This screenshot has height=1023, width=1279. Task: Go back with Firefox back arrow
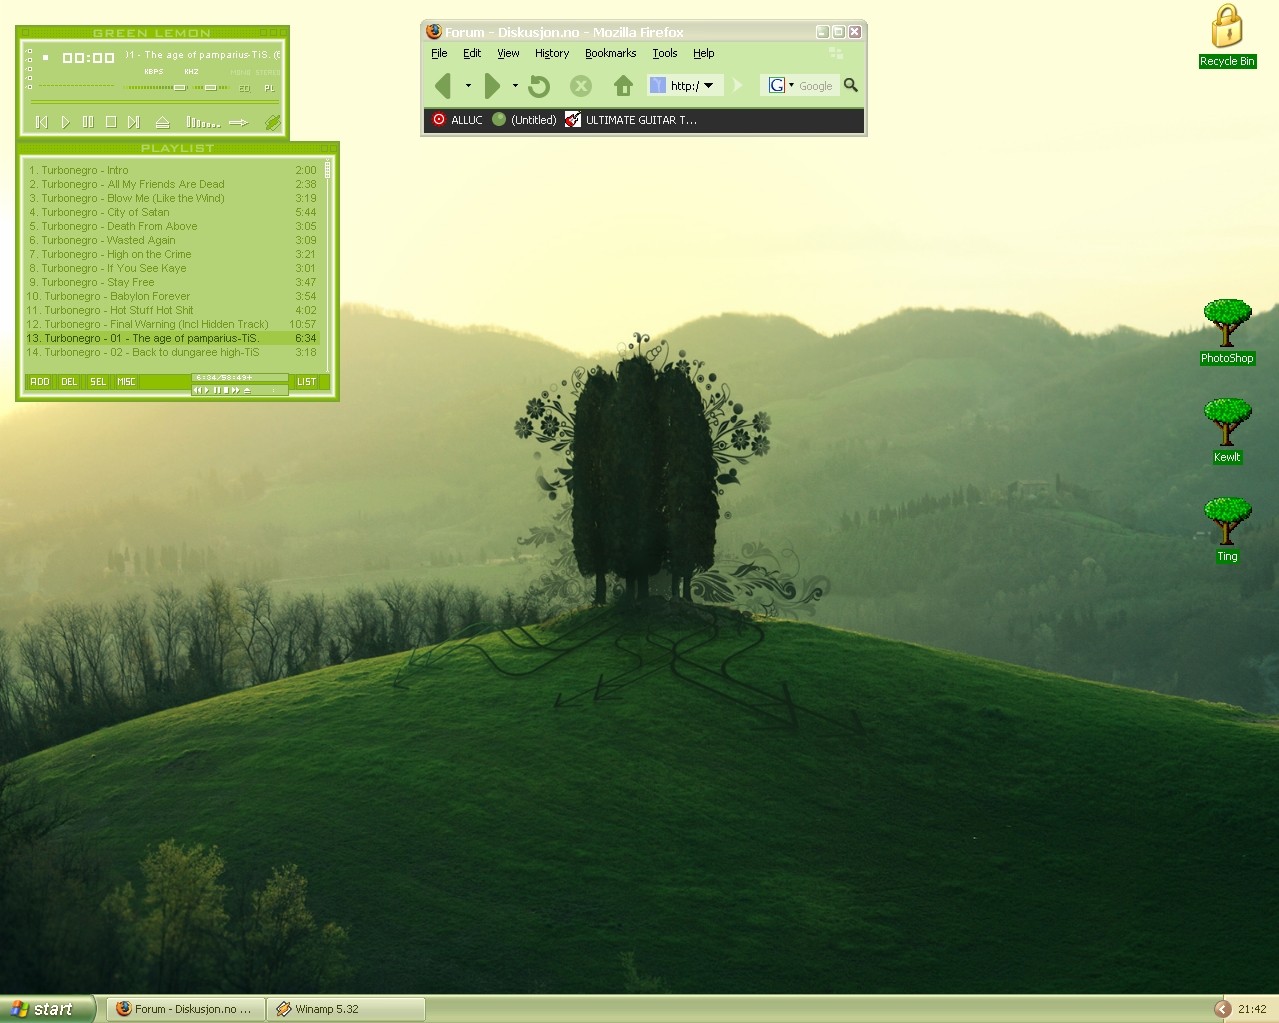coord(444,86)
